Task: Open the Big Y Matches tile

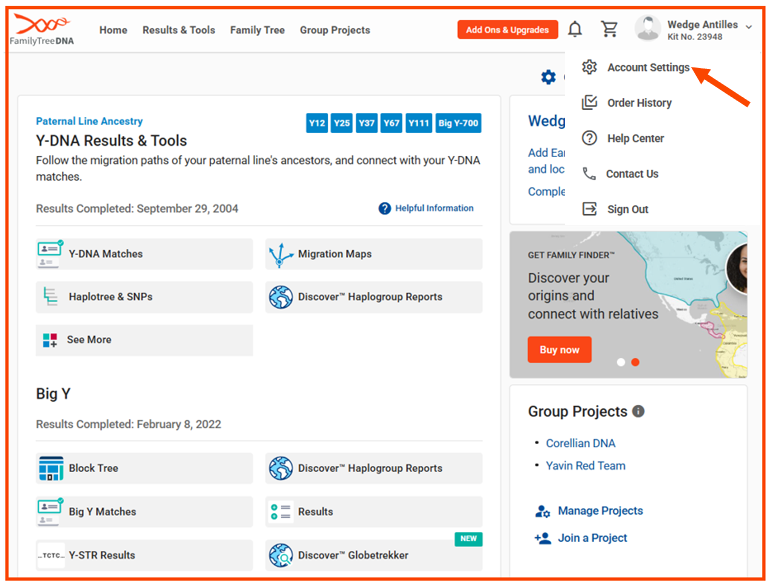Action: click(144, 512)
